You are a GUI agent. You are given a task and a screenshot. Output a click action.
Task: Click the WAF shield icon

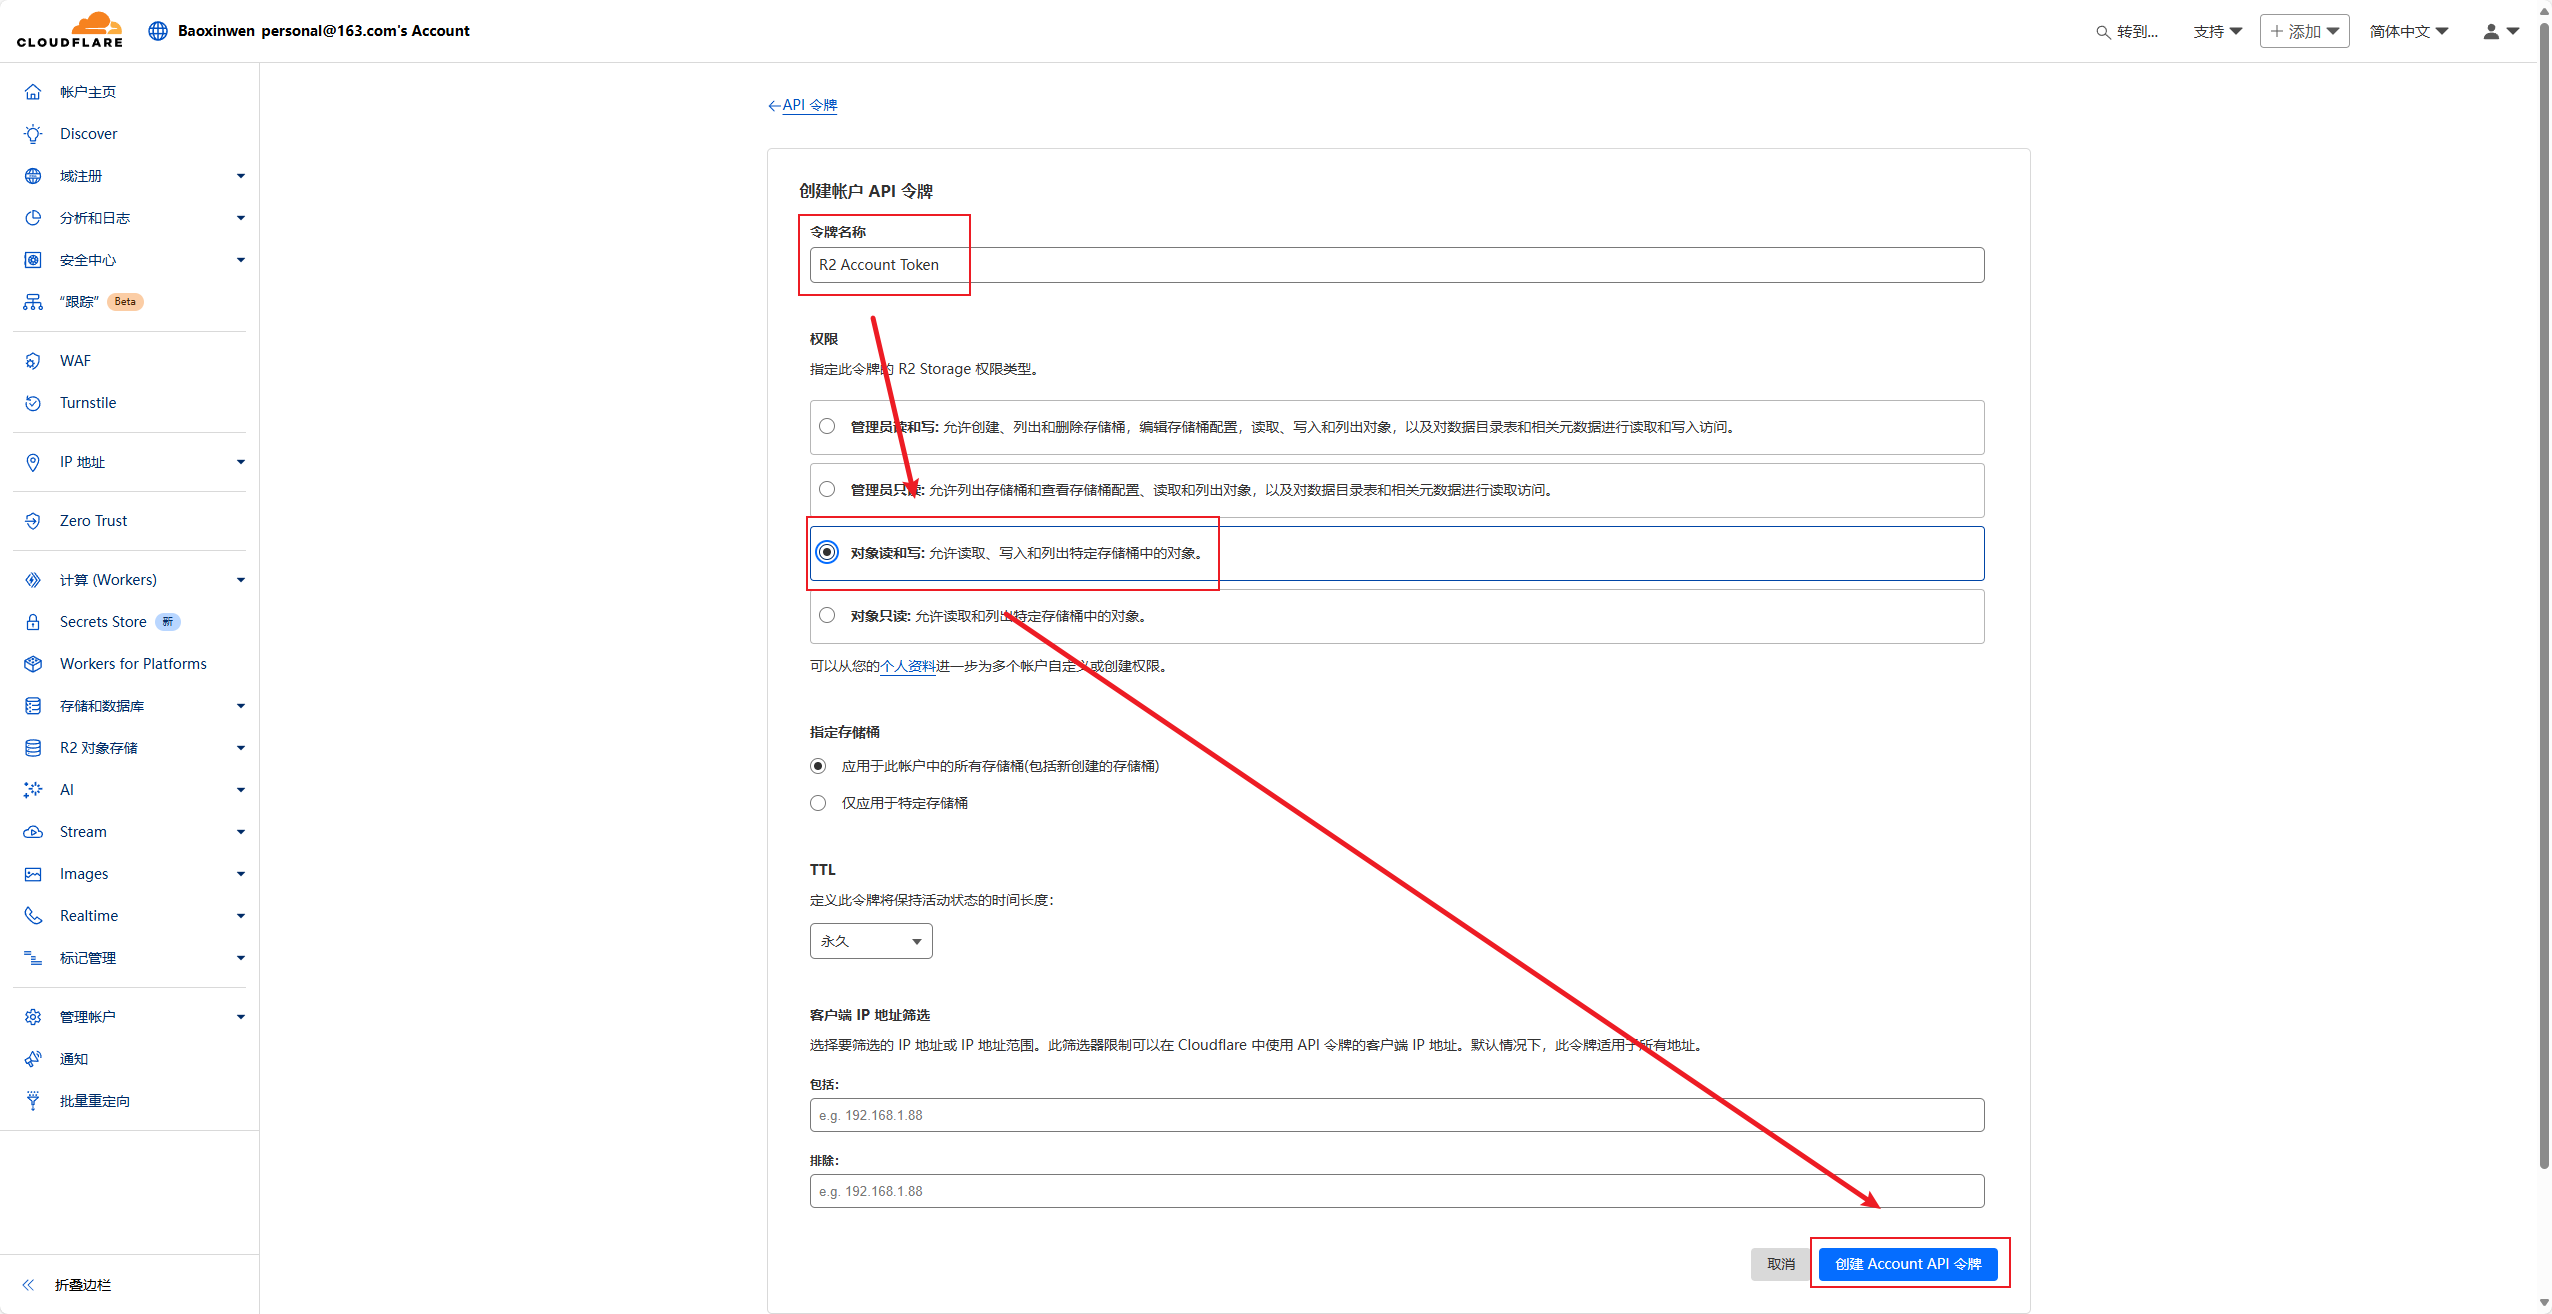[x=33, y=361]
